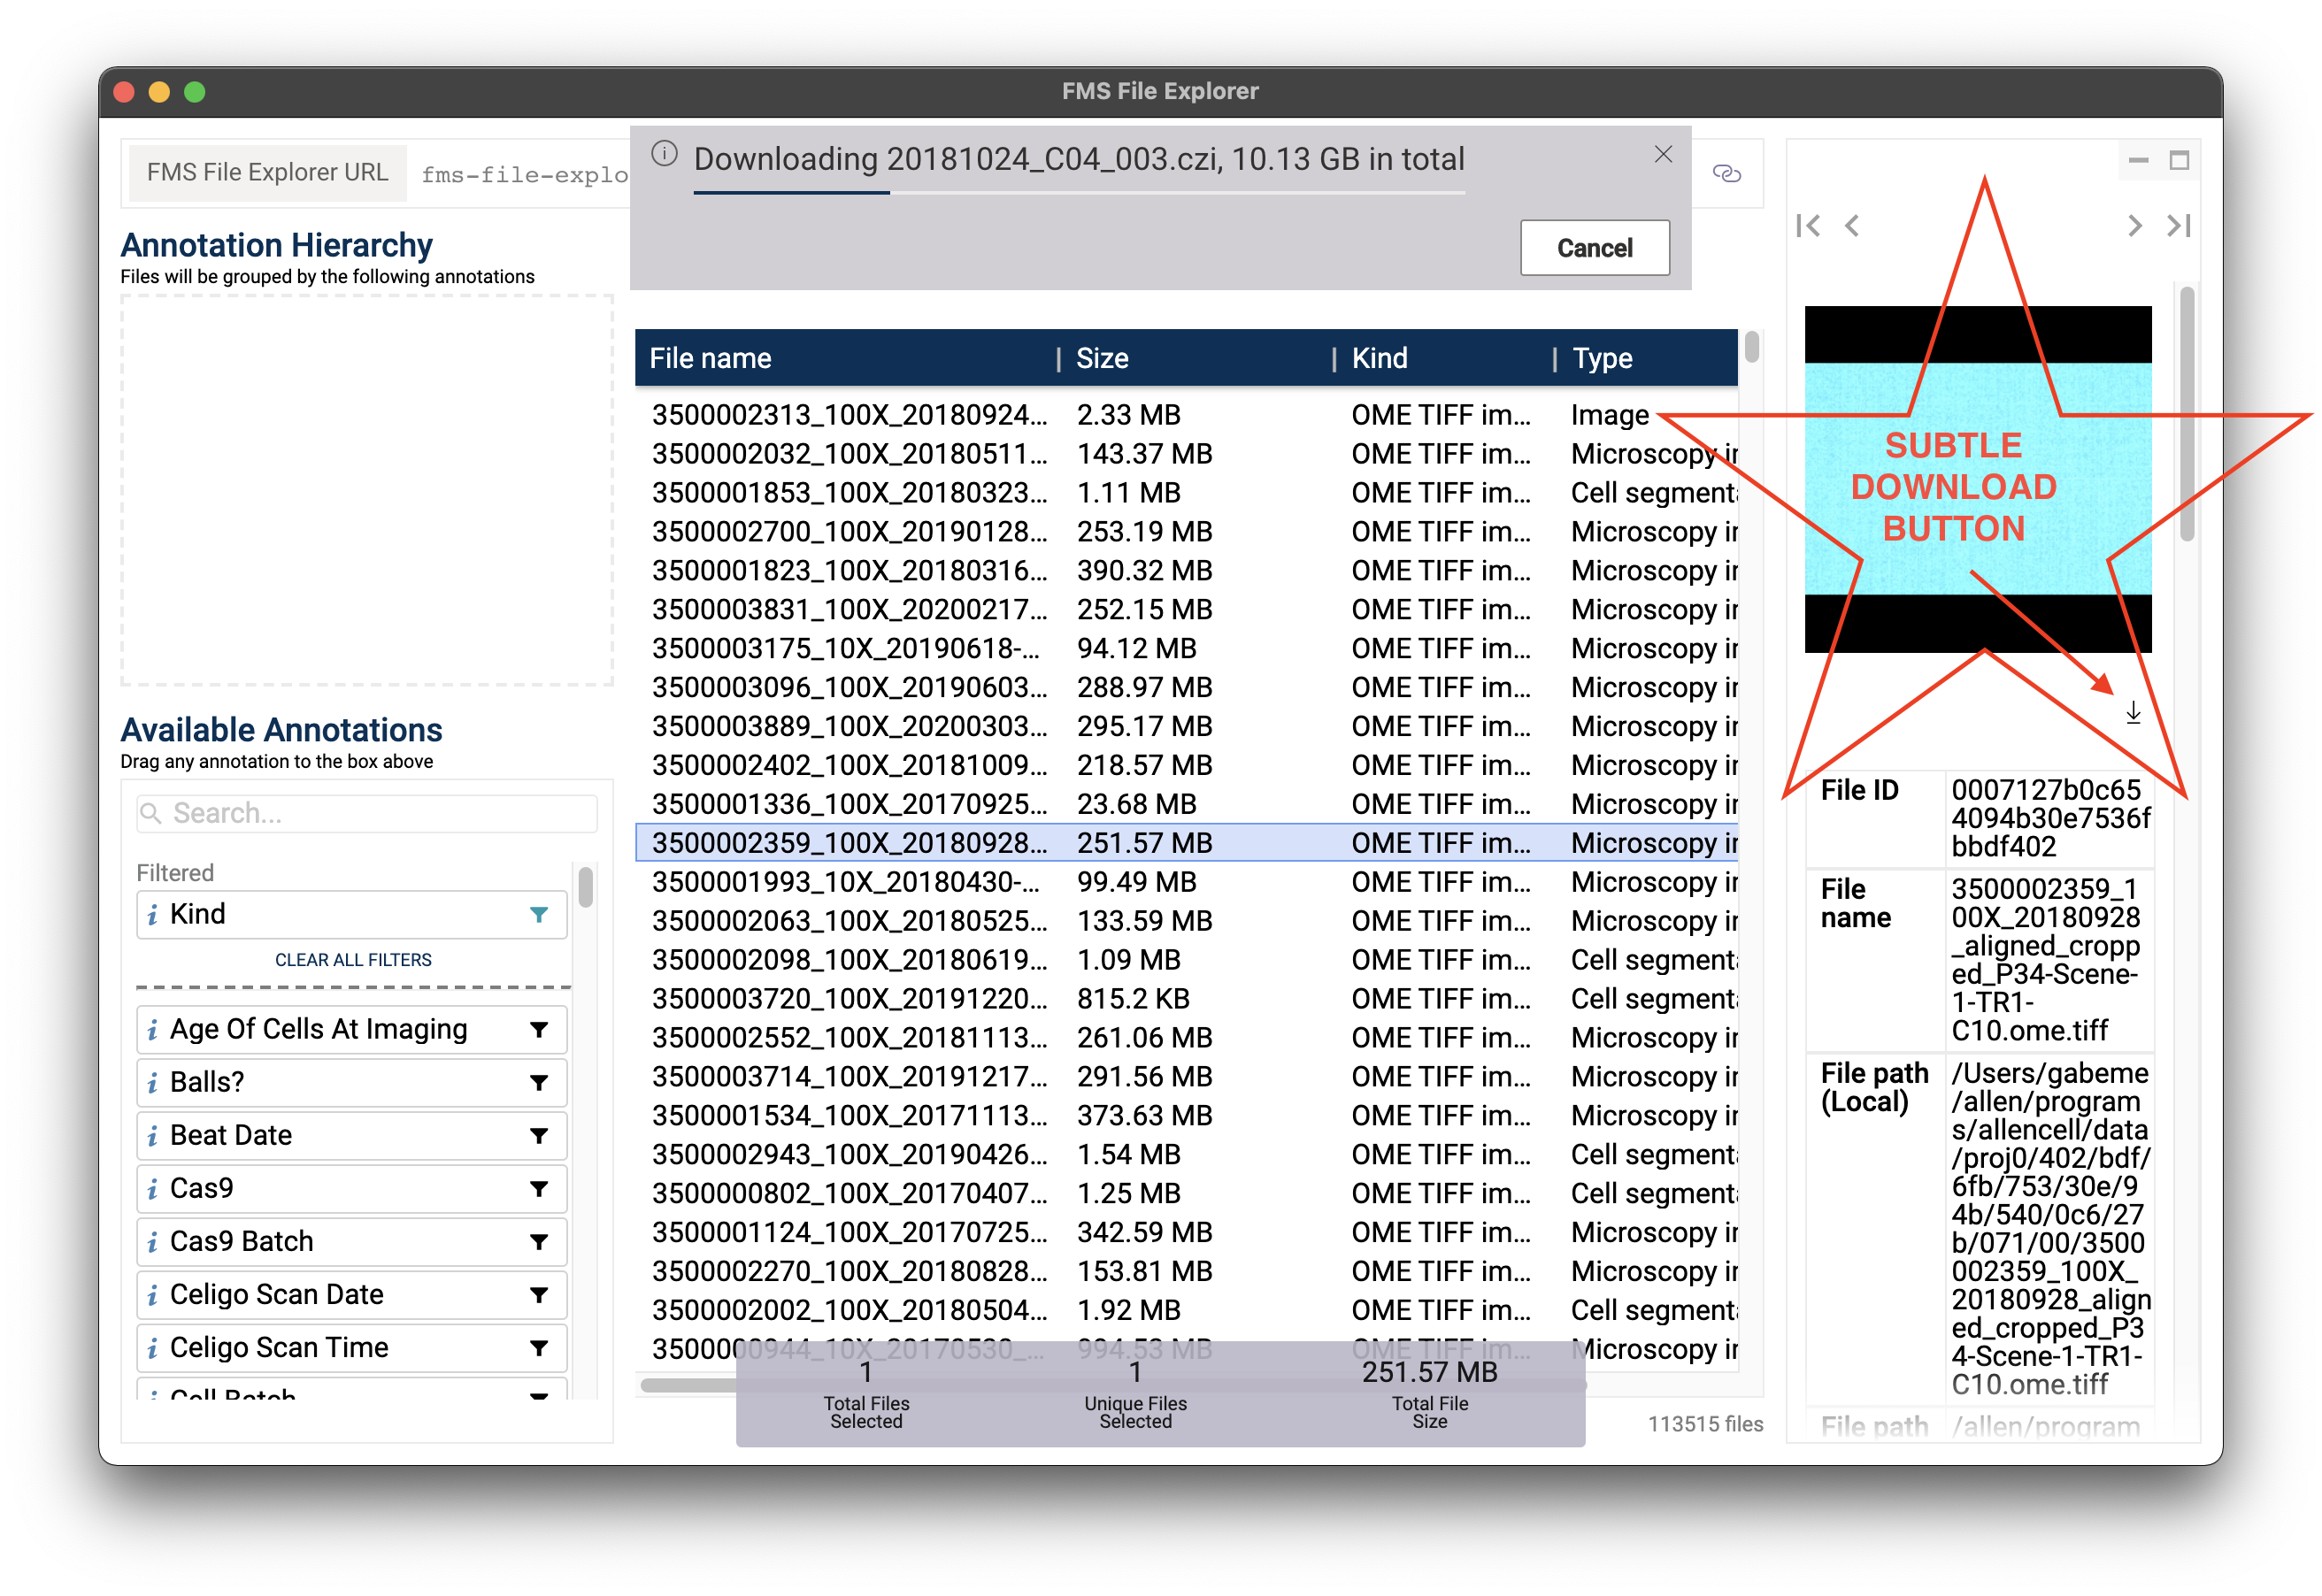Jump to last file with the last-page arrow
This screenshot has width=2322, height=1596.
click(x=2178, y=225)
